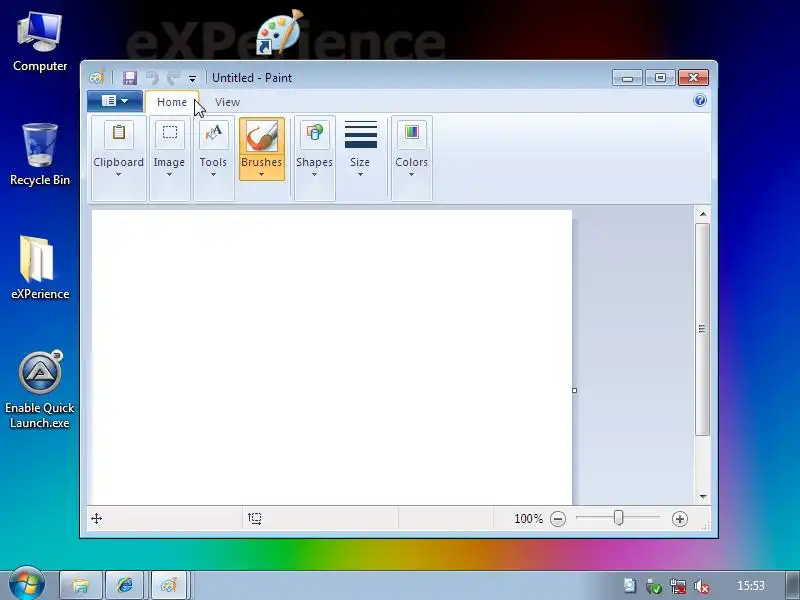Select the Recycle Bin desktop icon
This screenshot has height=600, width=800.
pyautogui.click(x=40, y=155)
